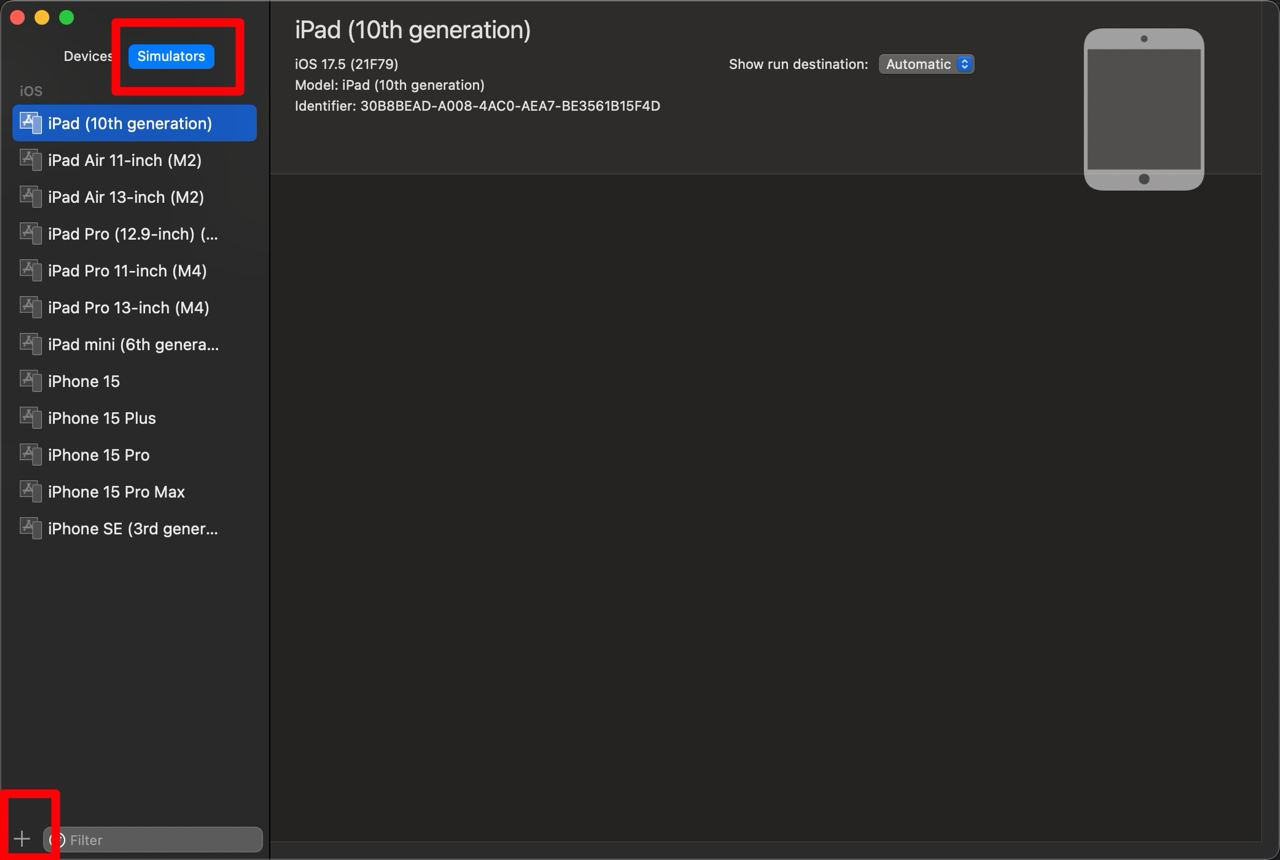Open the Show run destination dropdown
This screenshot has width=1280, height=860.
coord(926,64)
